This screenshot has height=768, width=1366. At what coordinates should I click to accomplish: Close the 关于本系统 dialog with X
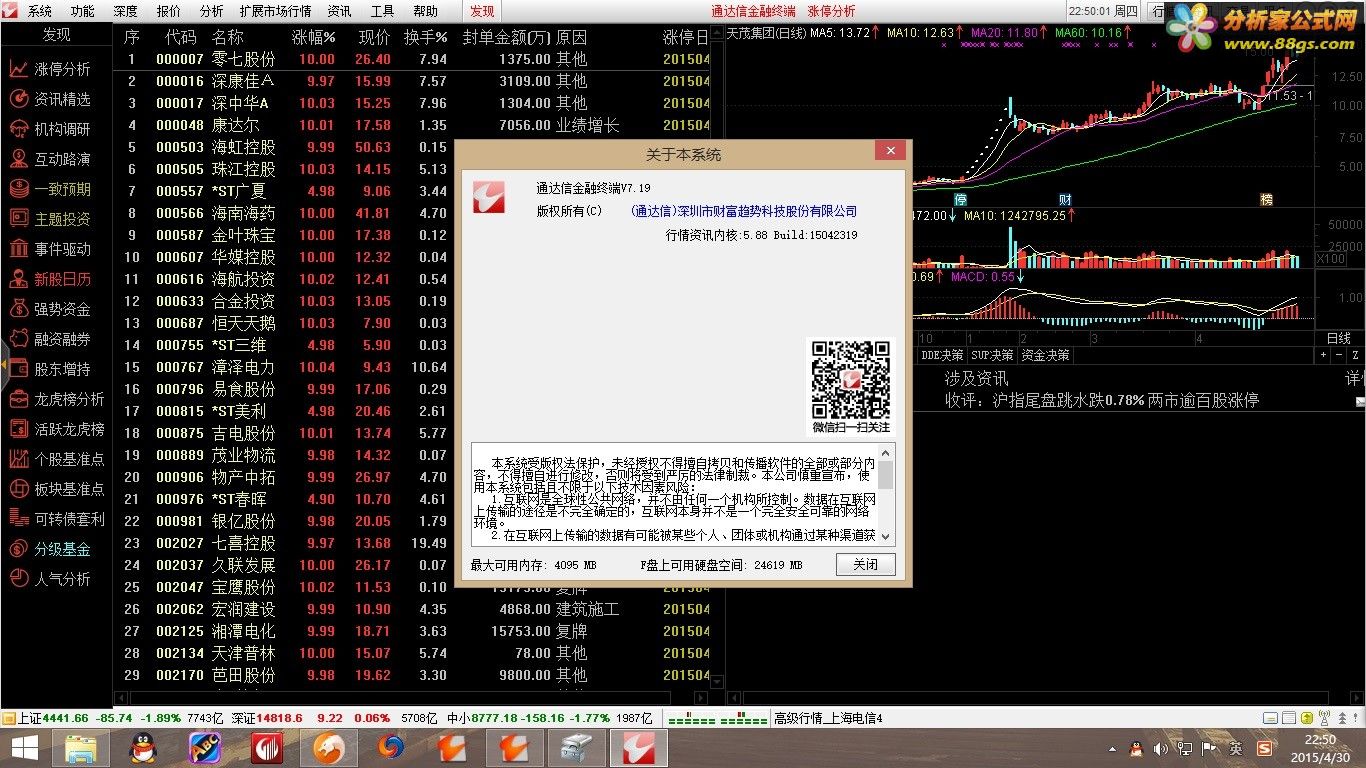(890, 151)
